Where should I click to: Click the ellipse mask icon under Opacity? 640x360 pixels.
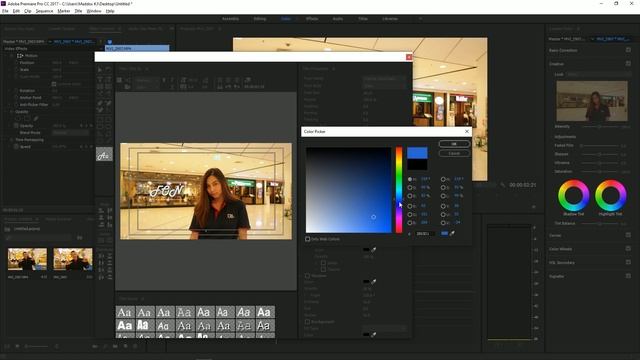(x=18, y=119)
